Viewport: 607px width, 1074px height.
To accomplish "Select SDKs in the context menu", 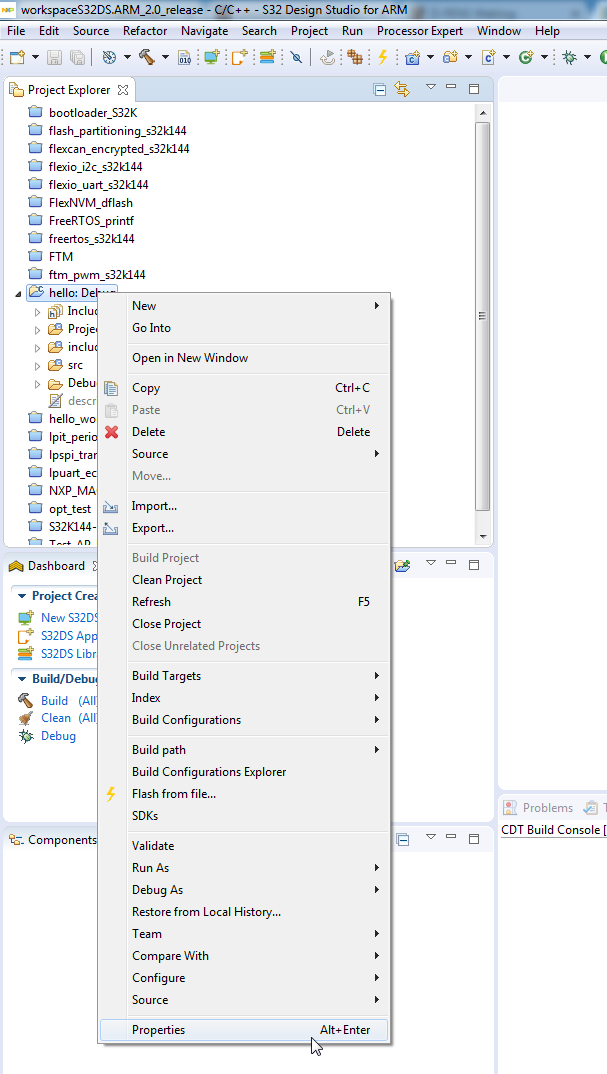I will pos(244,816).
